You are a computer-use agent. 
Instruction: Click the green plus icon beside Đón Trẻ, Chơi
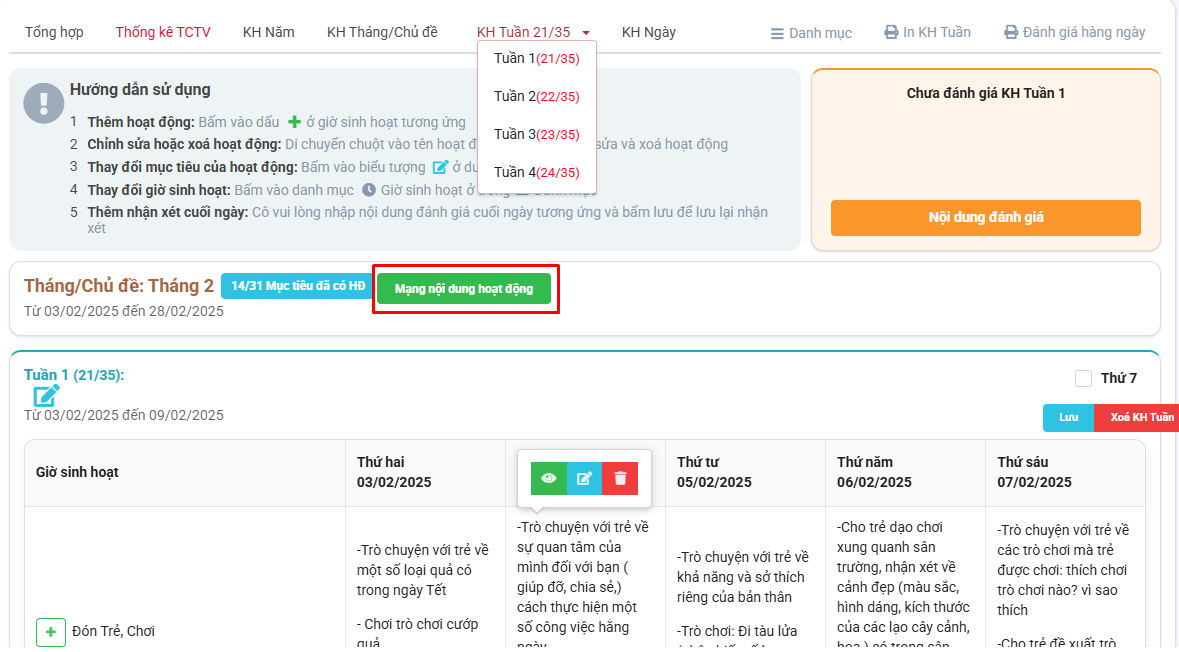point(51,632)
